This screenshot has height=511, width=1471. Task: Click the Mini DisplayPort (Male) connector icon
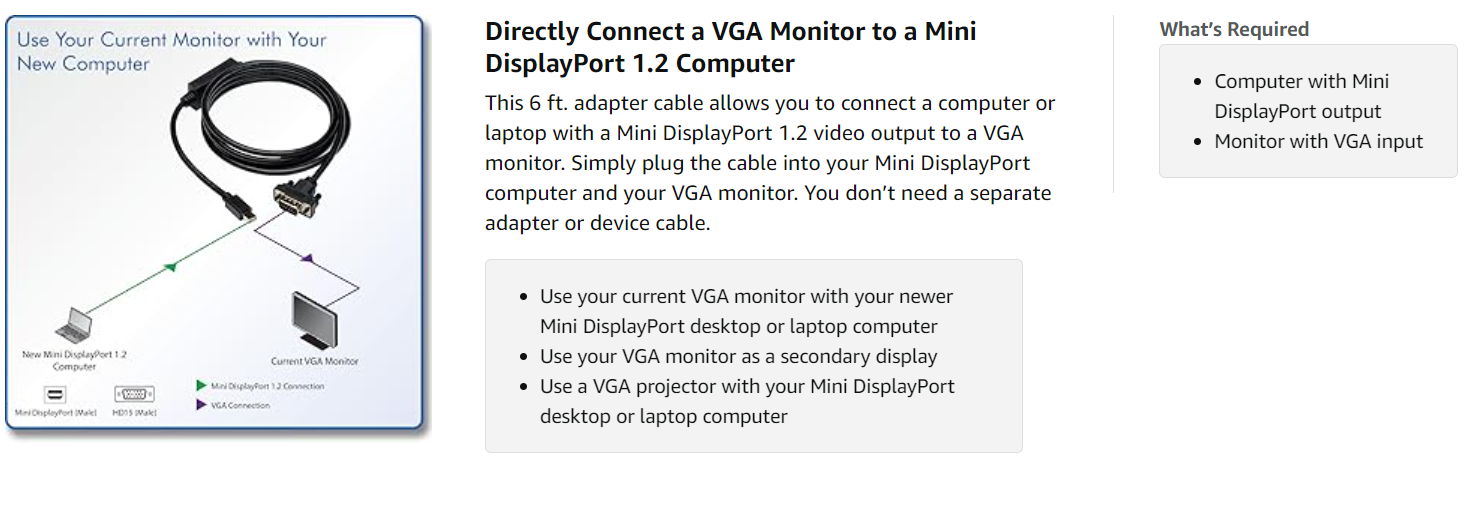pyautogui.click(x=55, y=394)
